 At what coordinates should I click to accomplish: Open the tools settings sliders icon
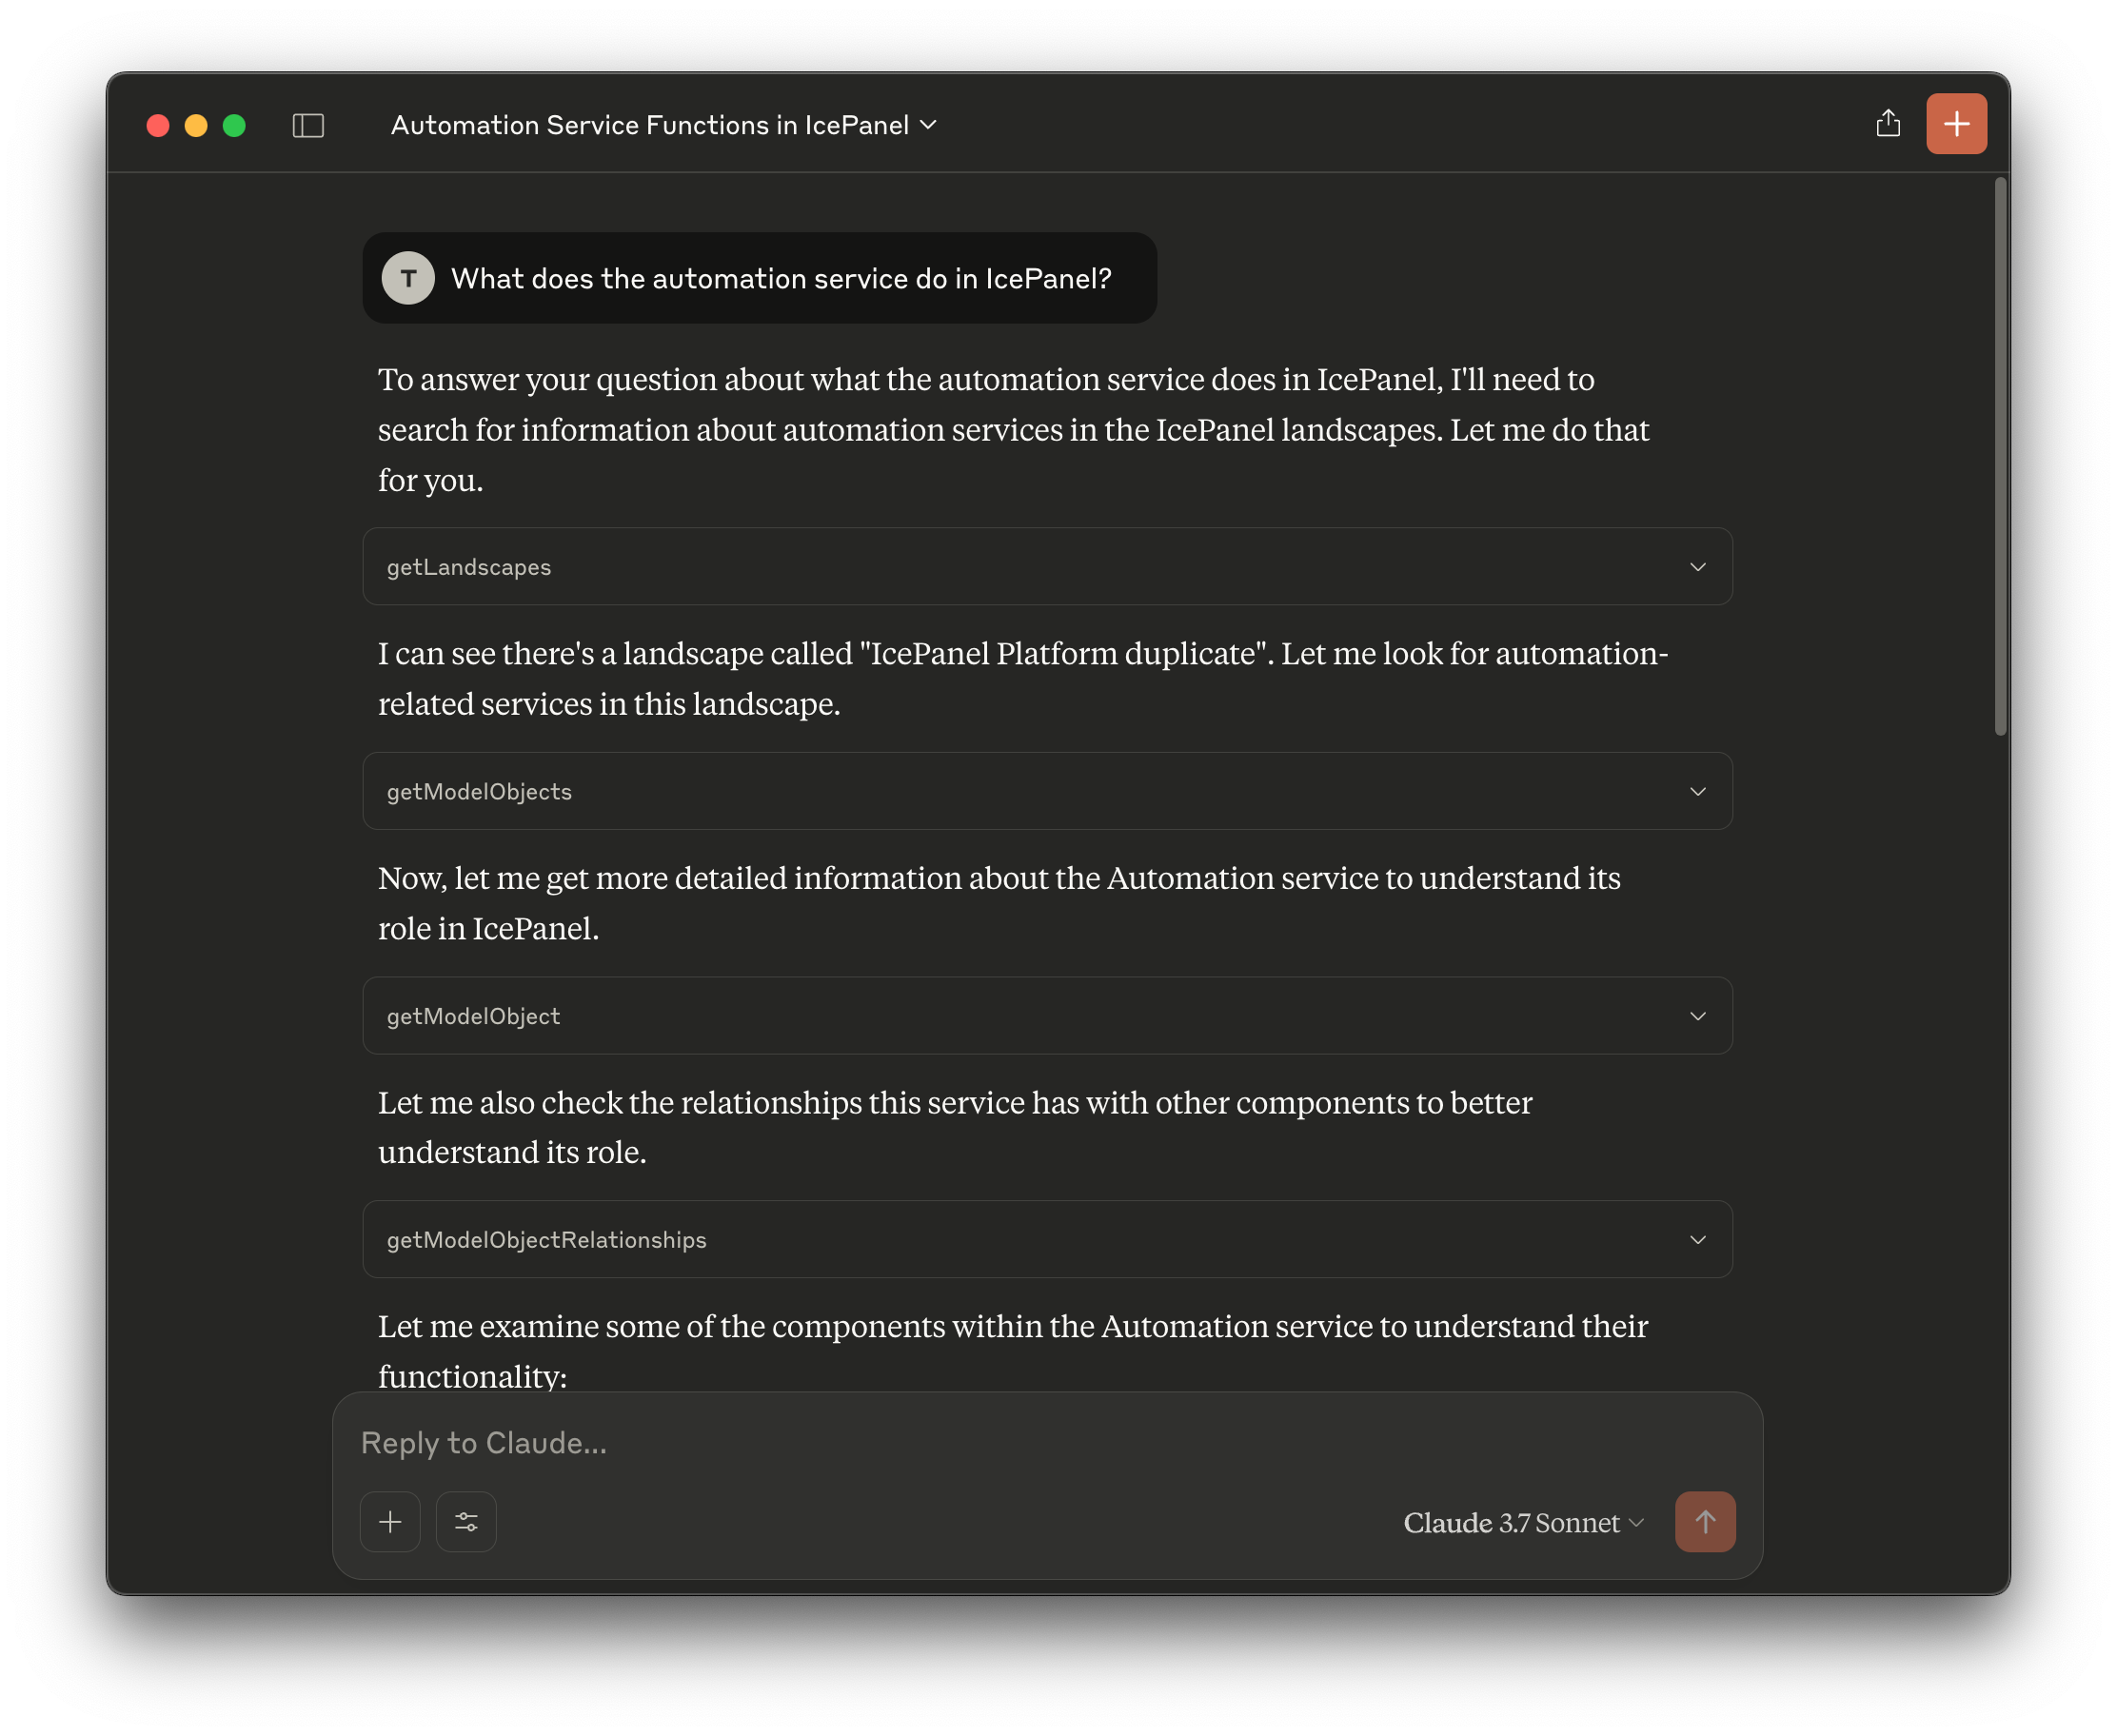point(466,1521)
